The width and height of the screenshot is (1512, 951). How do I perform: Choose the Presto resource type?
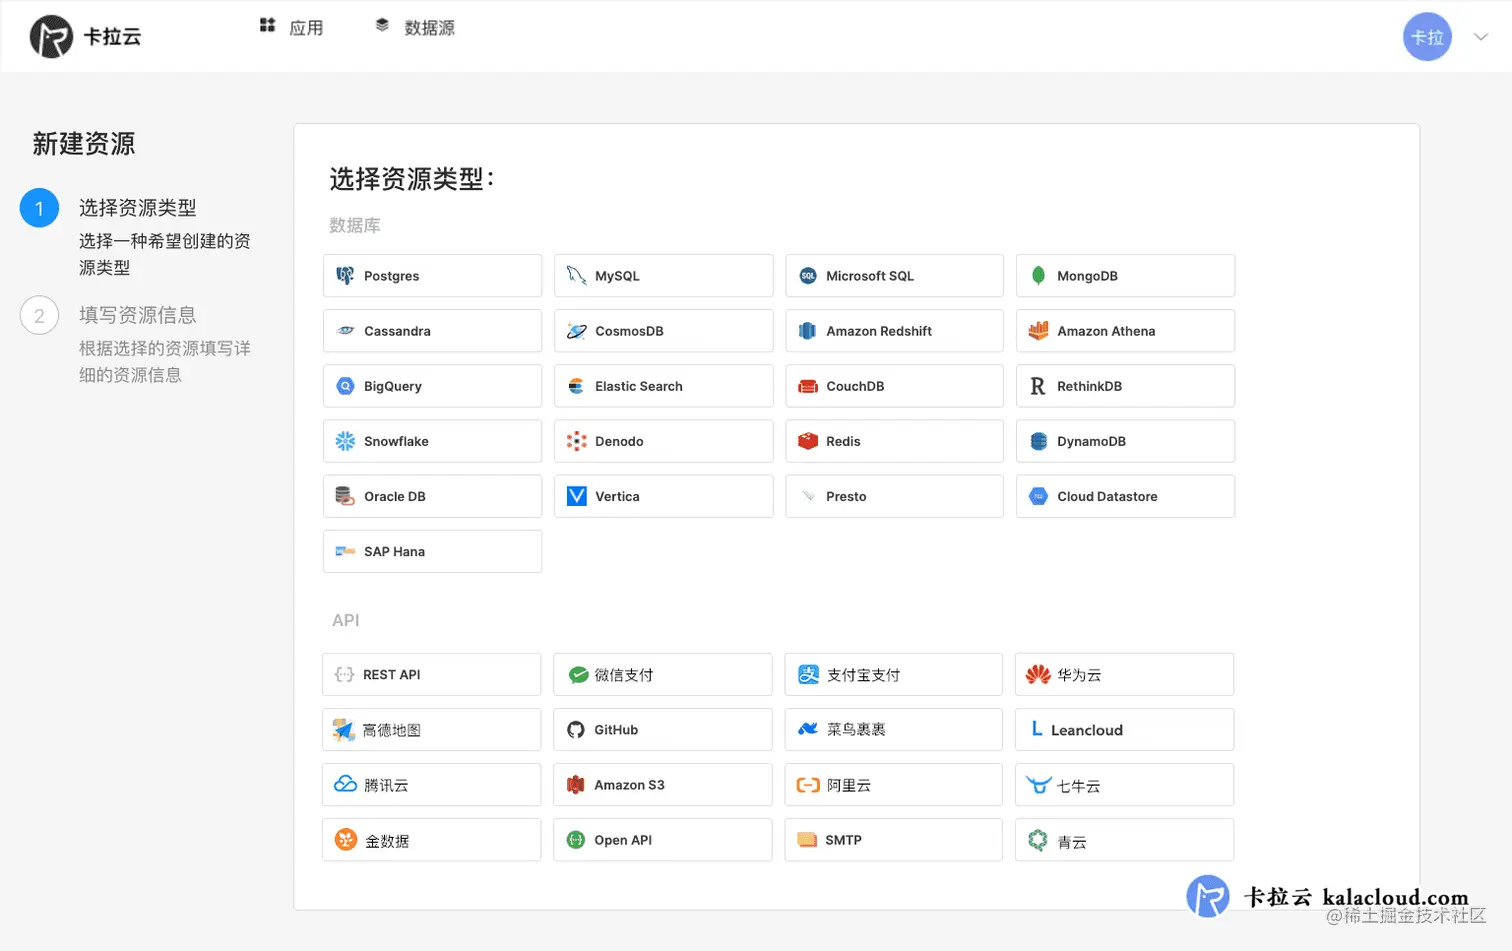pos(894,496)
